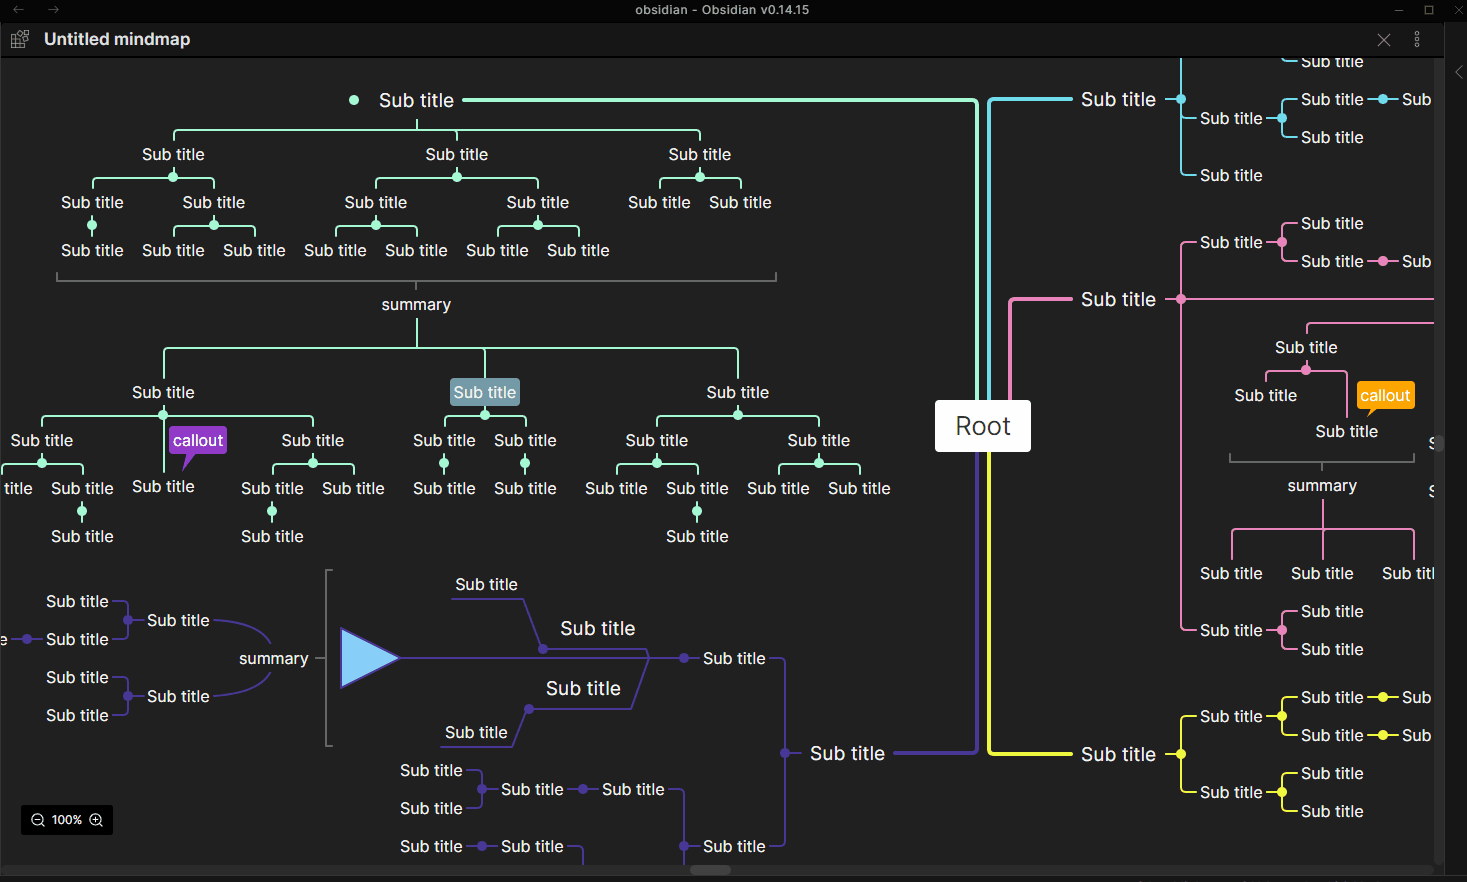
Task: Select the Sub title beneath the orange callout
Action: click(1346, 431)
